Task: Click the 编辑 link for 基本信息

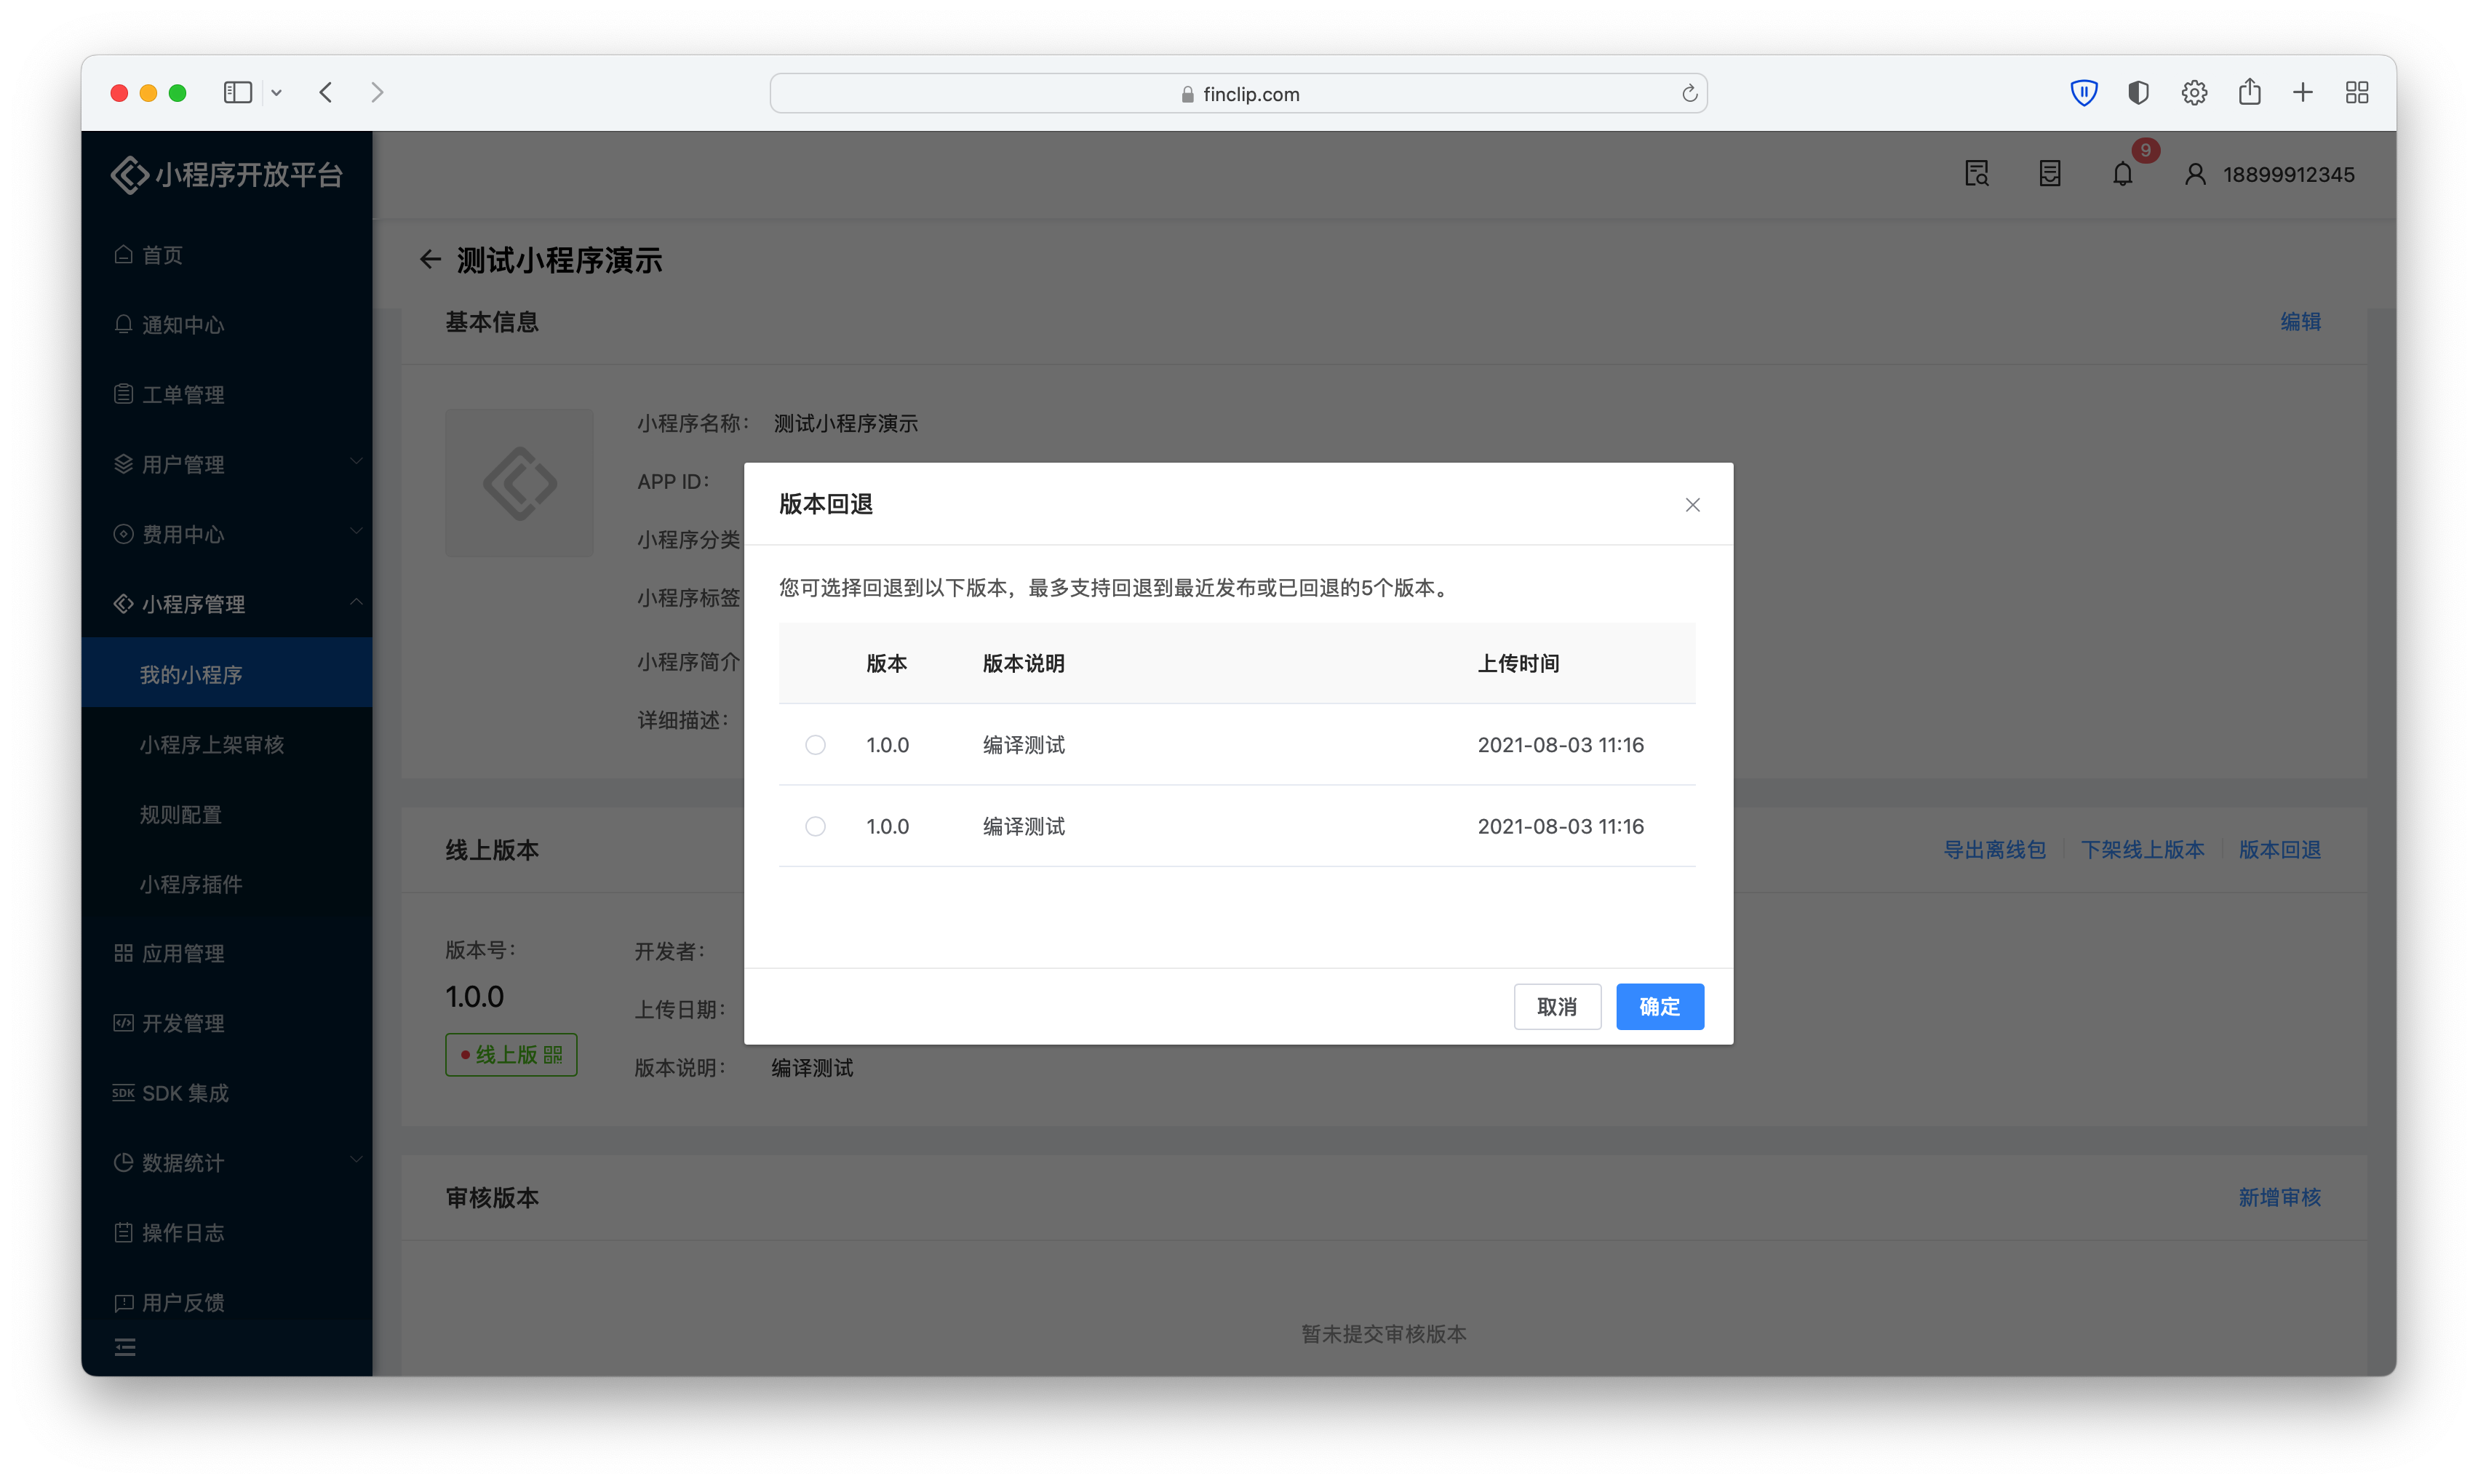Action: (x=2300, y=322)
